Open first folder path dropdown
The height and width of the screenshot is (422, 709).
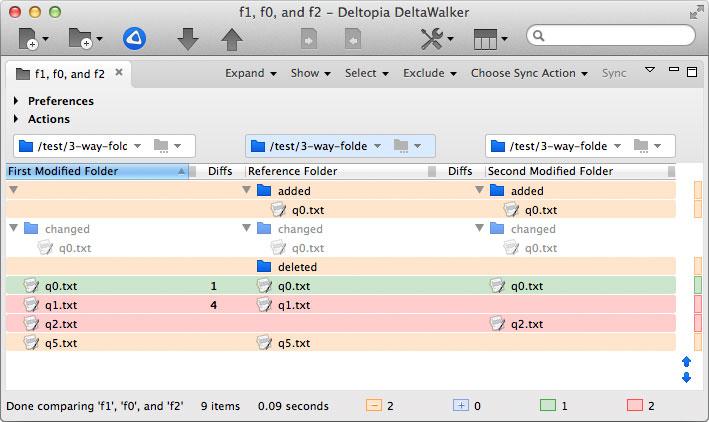coord(138,146)
